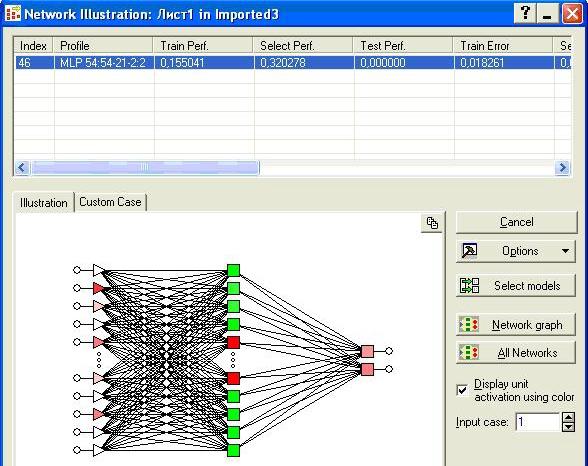The height and width of the screenshot is (466, 588).
Task: Click the scroll right arrow
Action: click(562, 168)
